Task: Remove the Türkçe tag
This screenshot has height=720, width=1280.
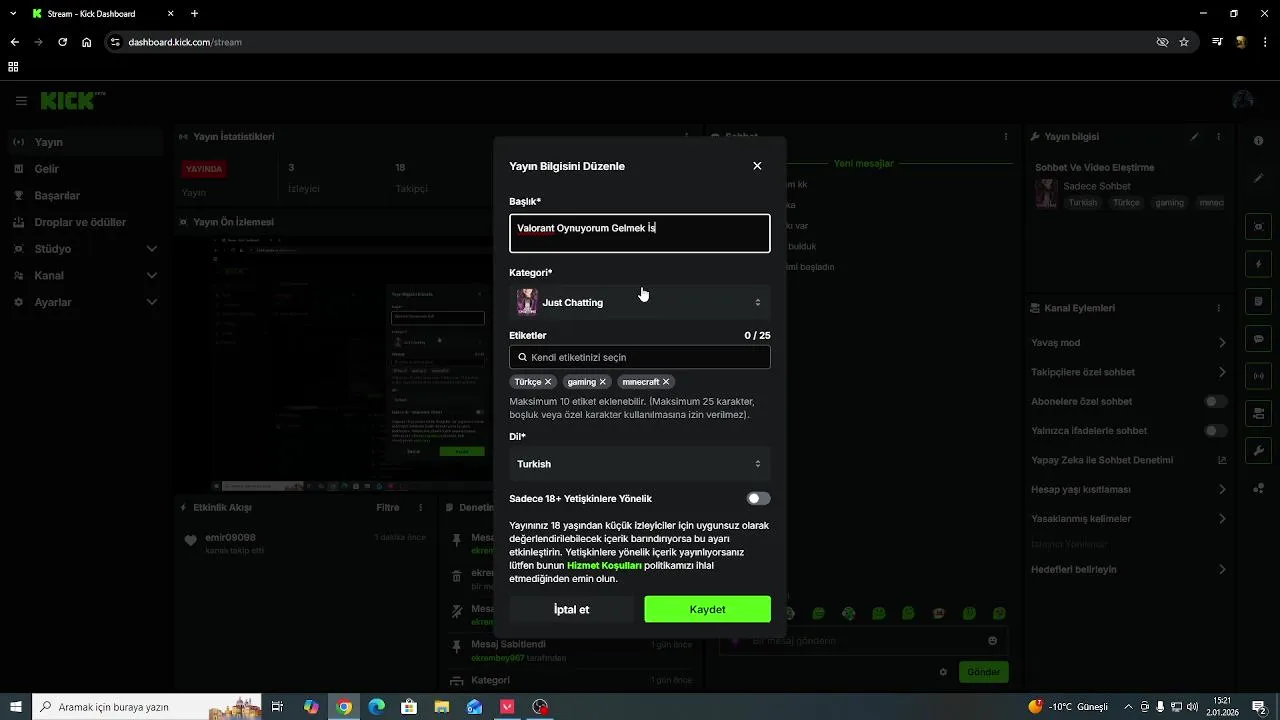Action: (548, 382)
